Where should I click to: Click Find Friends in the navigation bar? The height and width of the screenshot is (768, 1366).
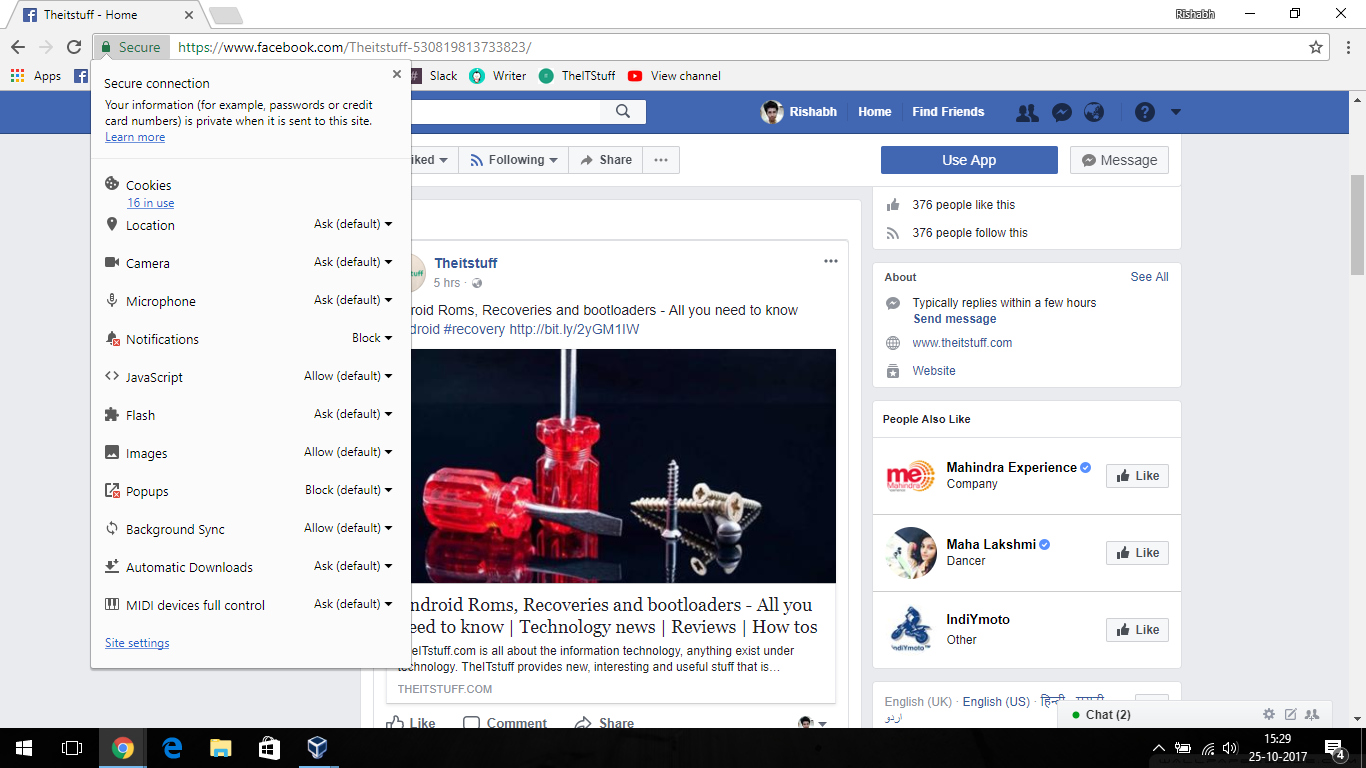(947, 112)
